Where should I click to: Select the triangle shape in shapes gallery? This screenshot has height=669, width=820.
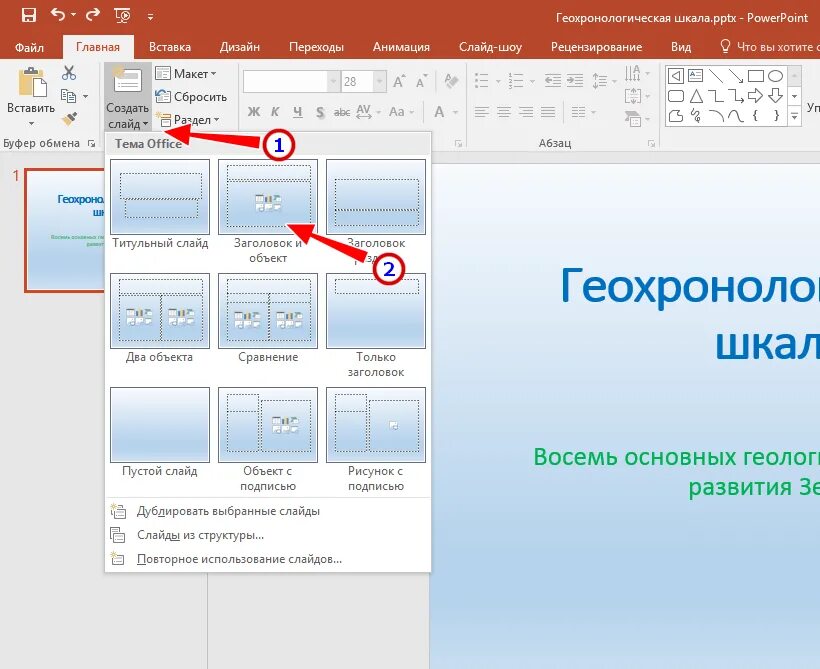pyautogui.click(x=696, y=96)
